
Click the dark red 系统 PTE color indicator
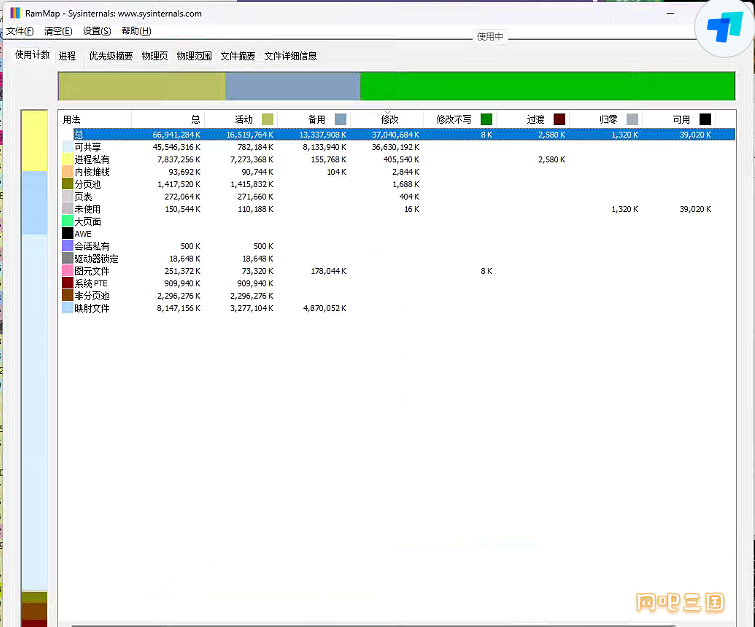pos(67,283)
